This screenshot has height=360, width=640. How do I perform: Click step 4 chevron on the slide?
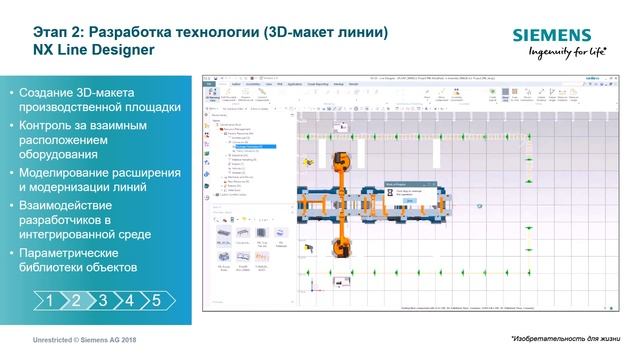tap(130, 300)
